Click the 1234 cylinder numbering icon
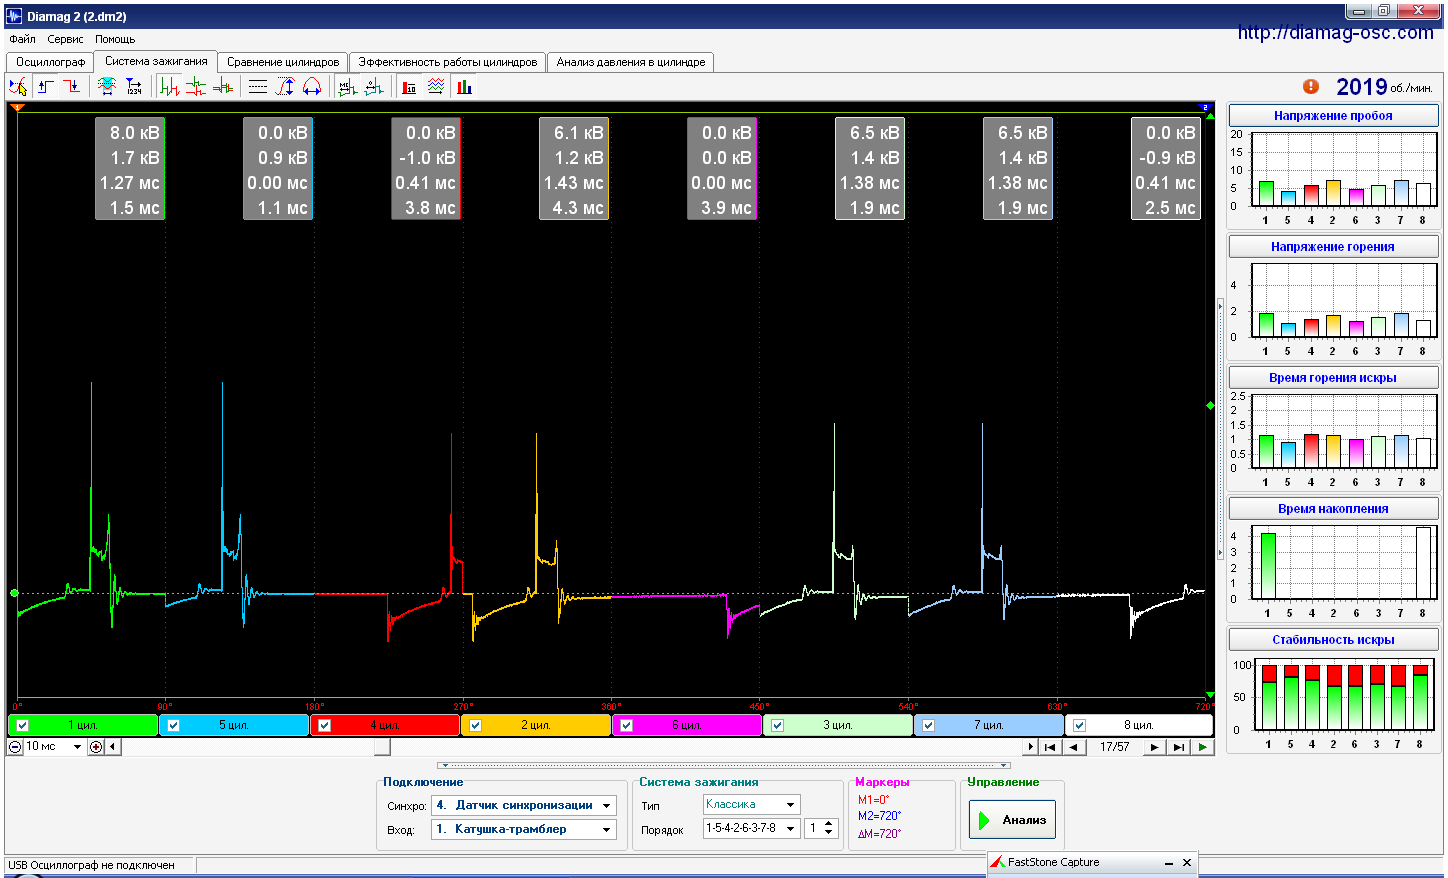The image size is (1448, 878). pos(134,87)
